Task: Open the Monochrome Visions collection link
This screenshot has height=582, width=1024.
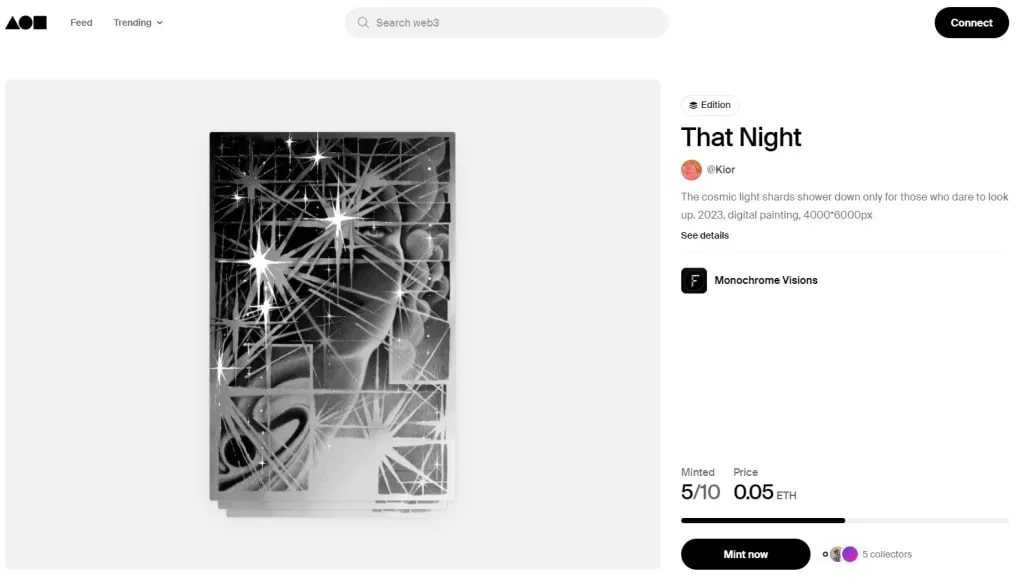Action: coord(766,280)
